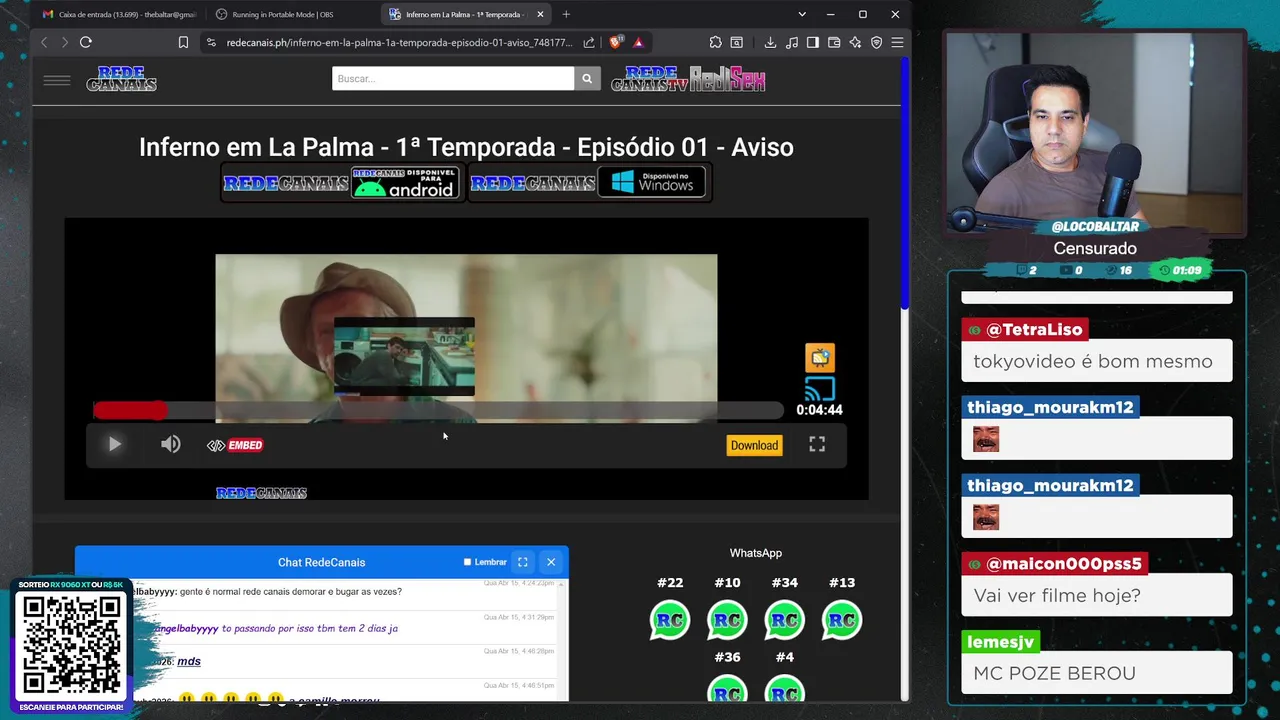This screenshot has height=720, width=1280.
Task: Submit search with magnifier button
Action: pyautogui.click(x=587, y=78)
